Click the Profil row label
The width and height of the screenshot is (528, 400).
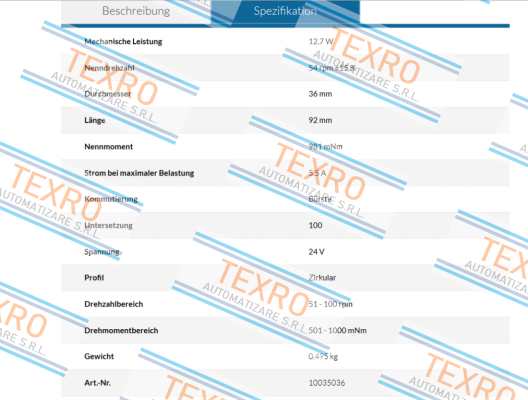pyautogui.click(x=94, y=278)
